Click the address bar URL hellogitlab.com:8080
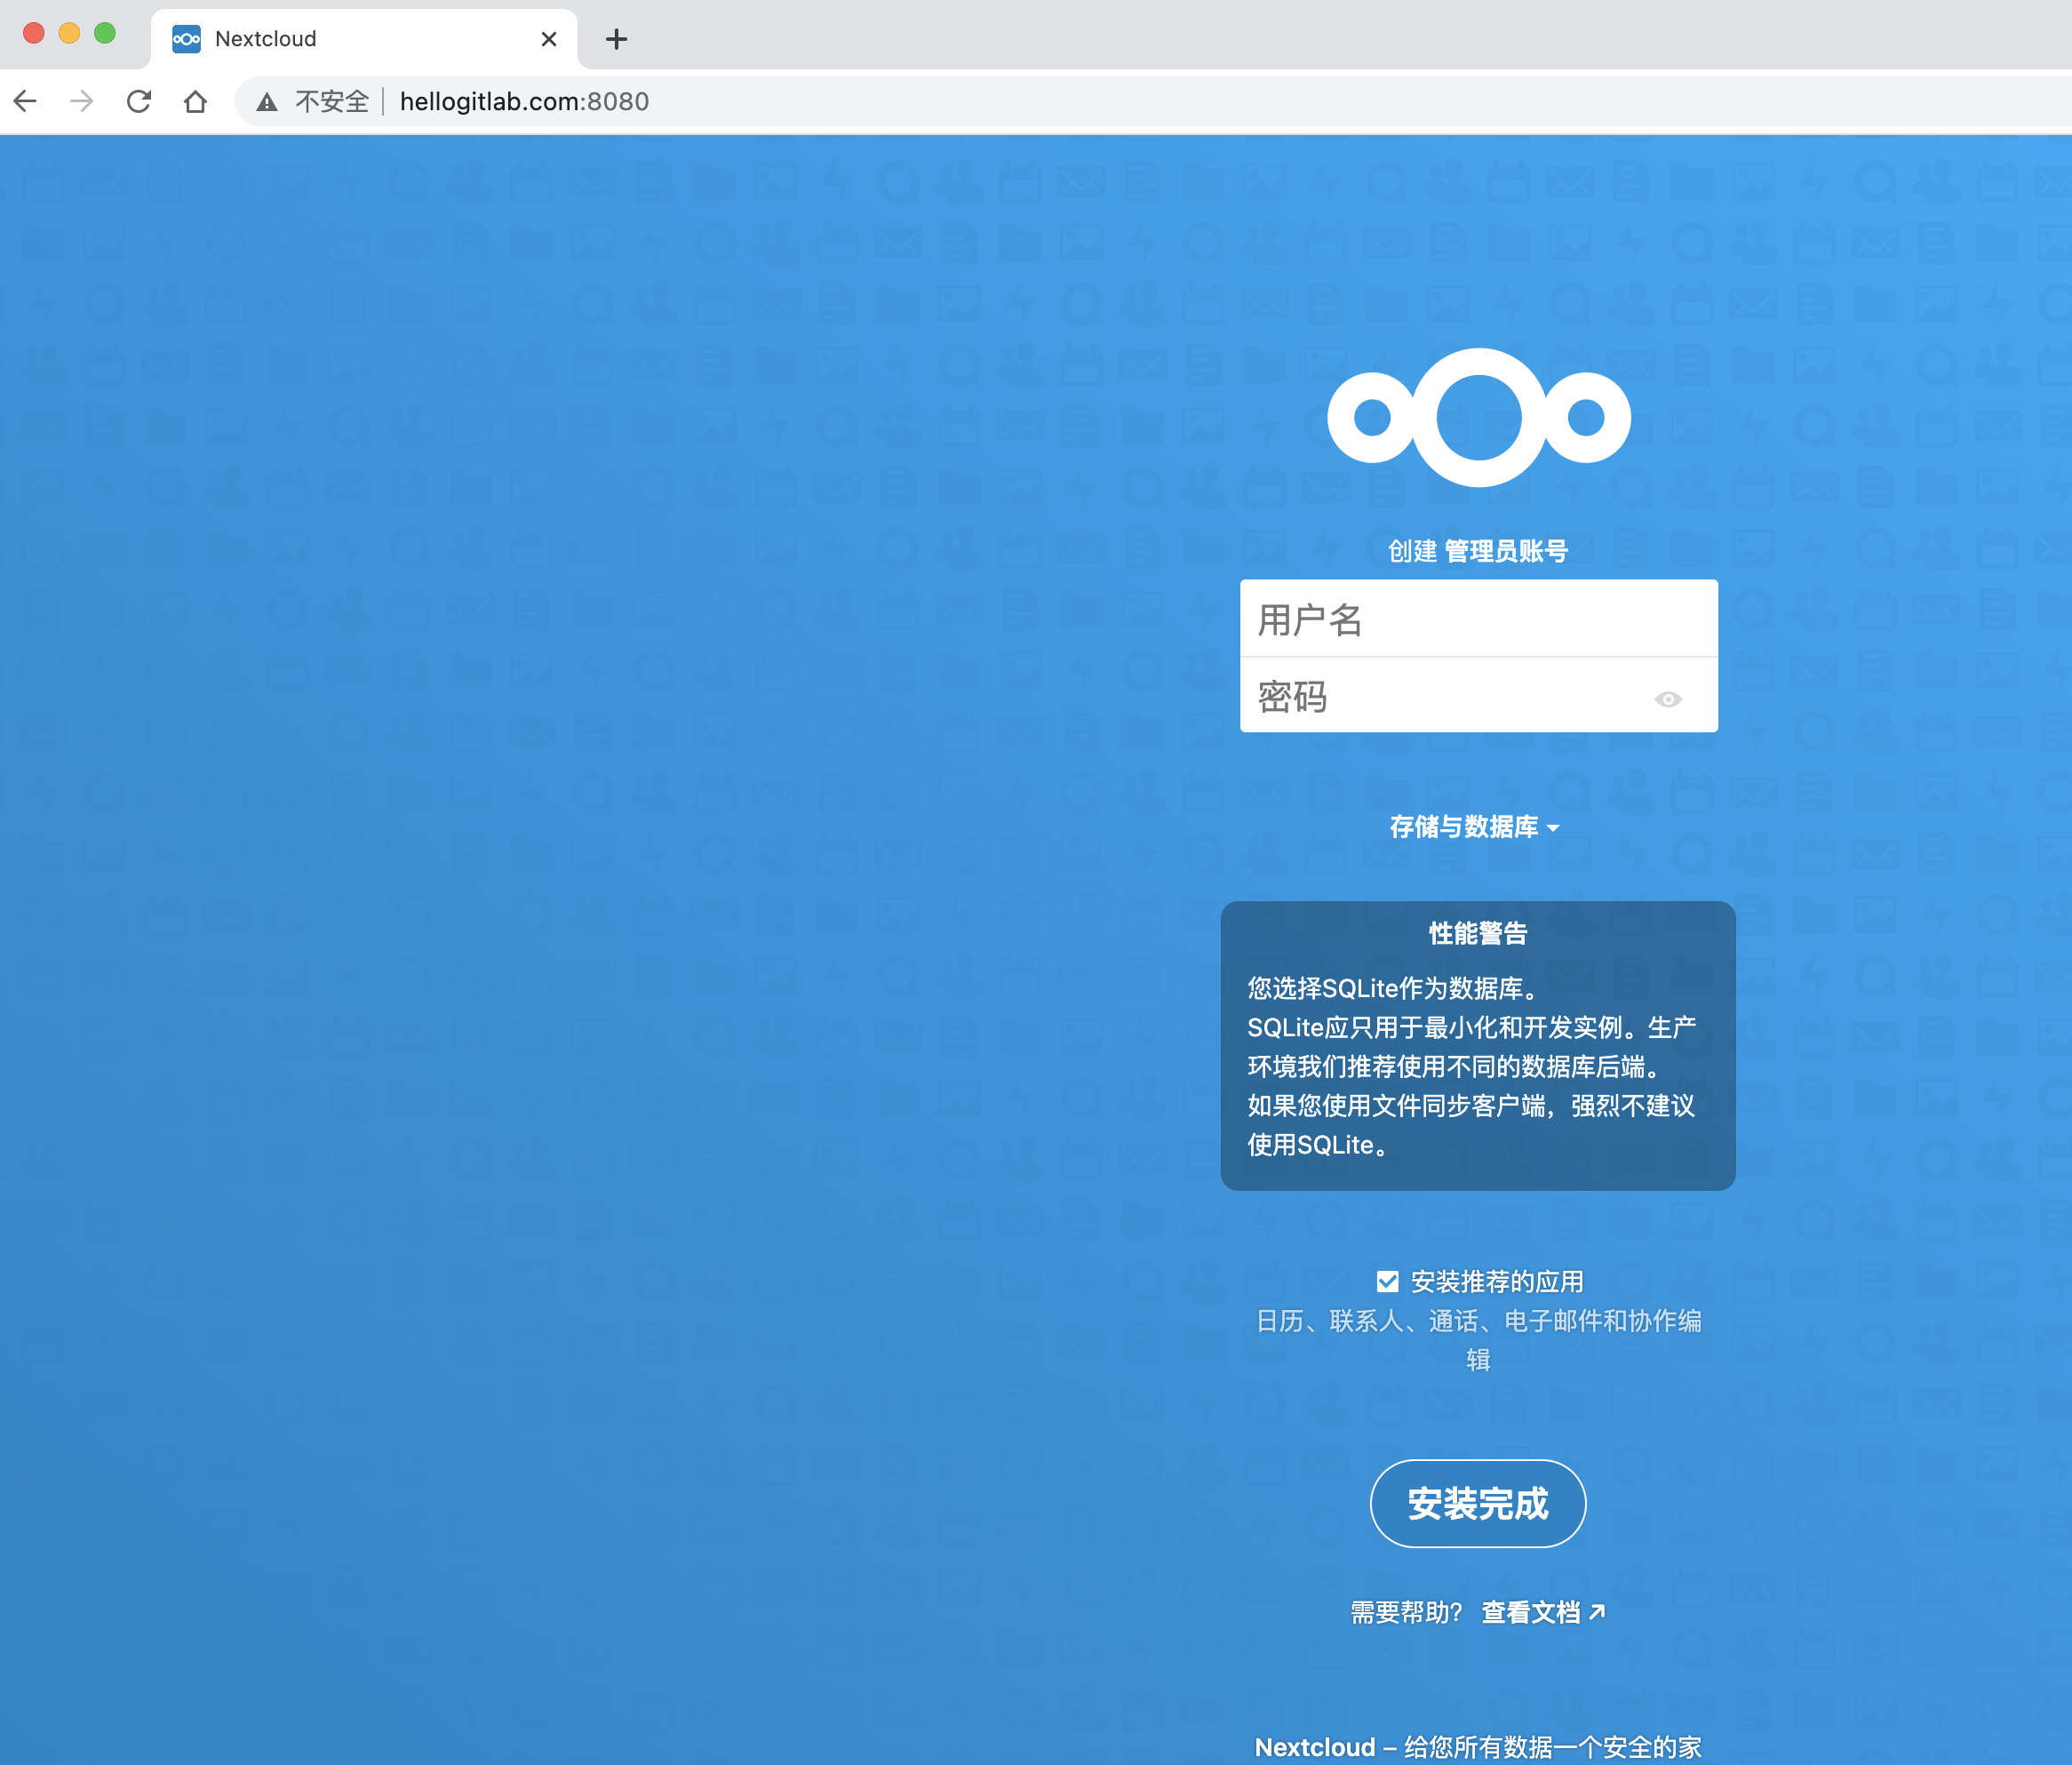 (x=525, y=102)
